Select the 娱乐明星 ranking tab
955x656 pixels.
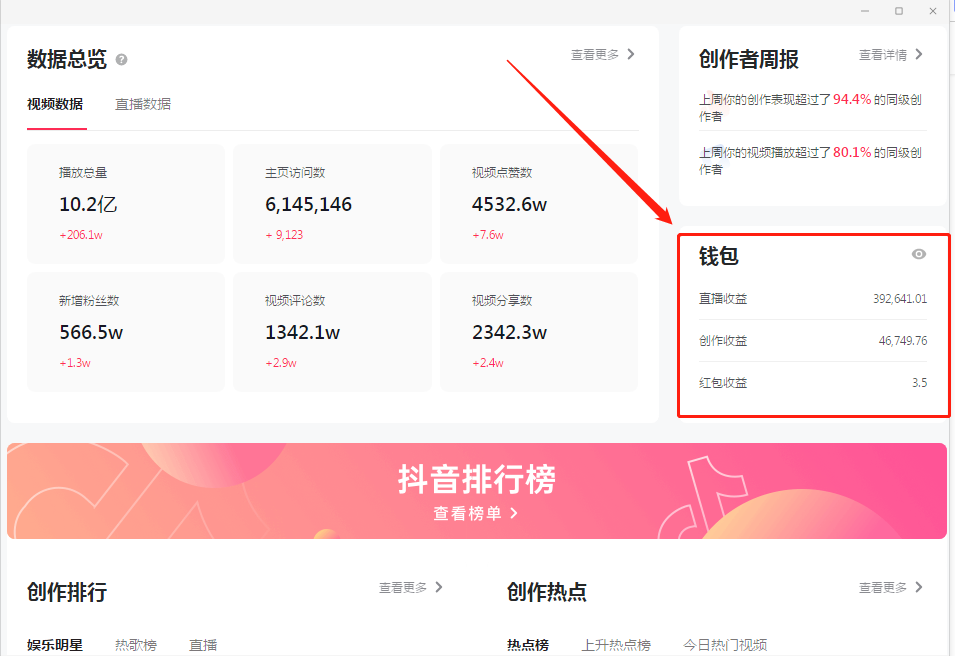(55, 645)
